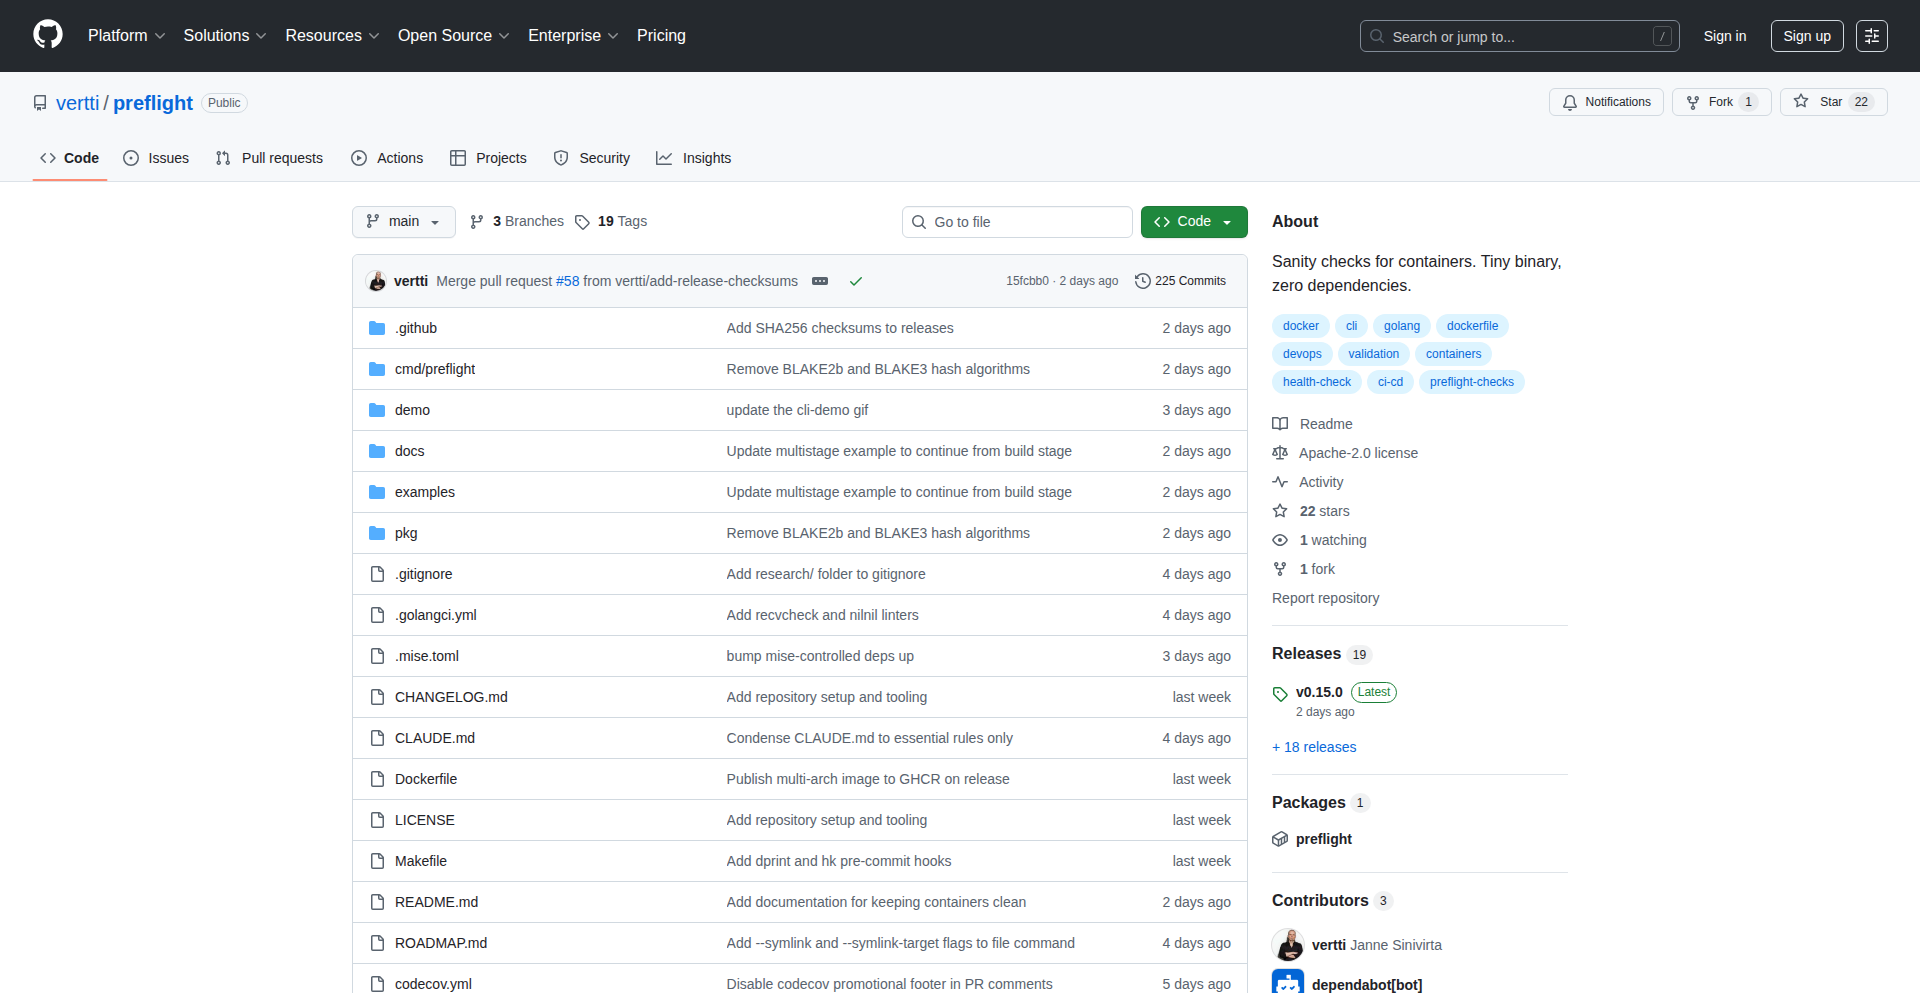The height and width of the screenshot is (993, 1920).
Task: Click the branches icon next to 3 Branches
Action: point(477,221)
